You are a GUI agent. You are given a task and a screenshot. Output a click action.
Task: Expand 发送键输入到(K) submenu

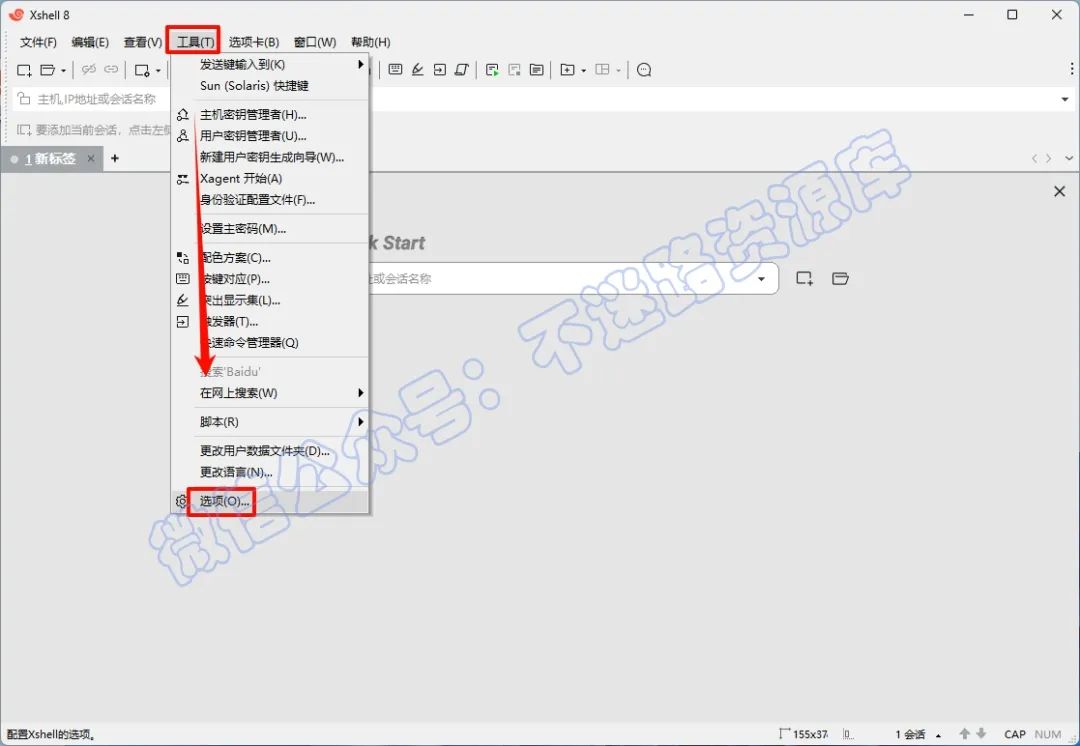click(270, 64)
